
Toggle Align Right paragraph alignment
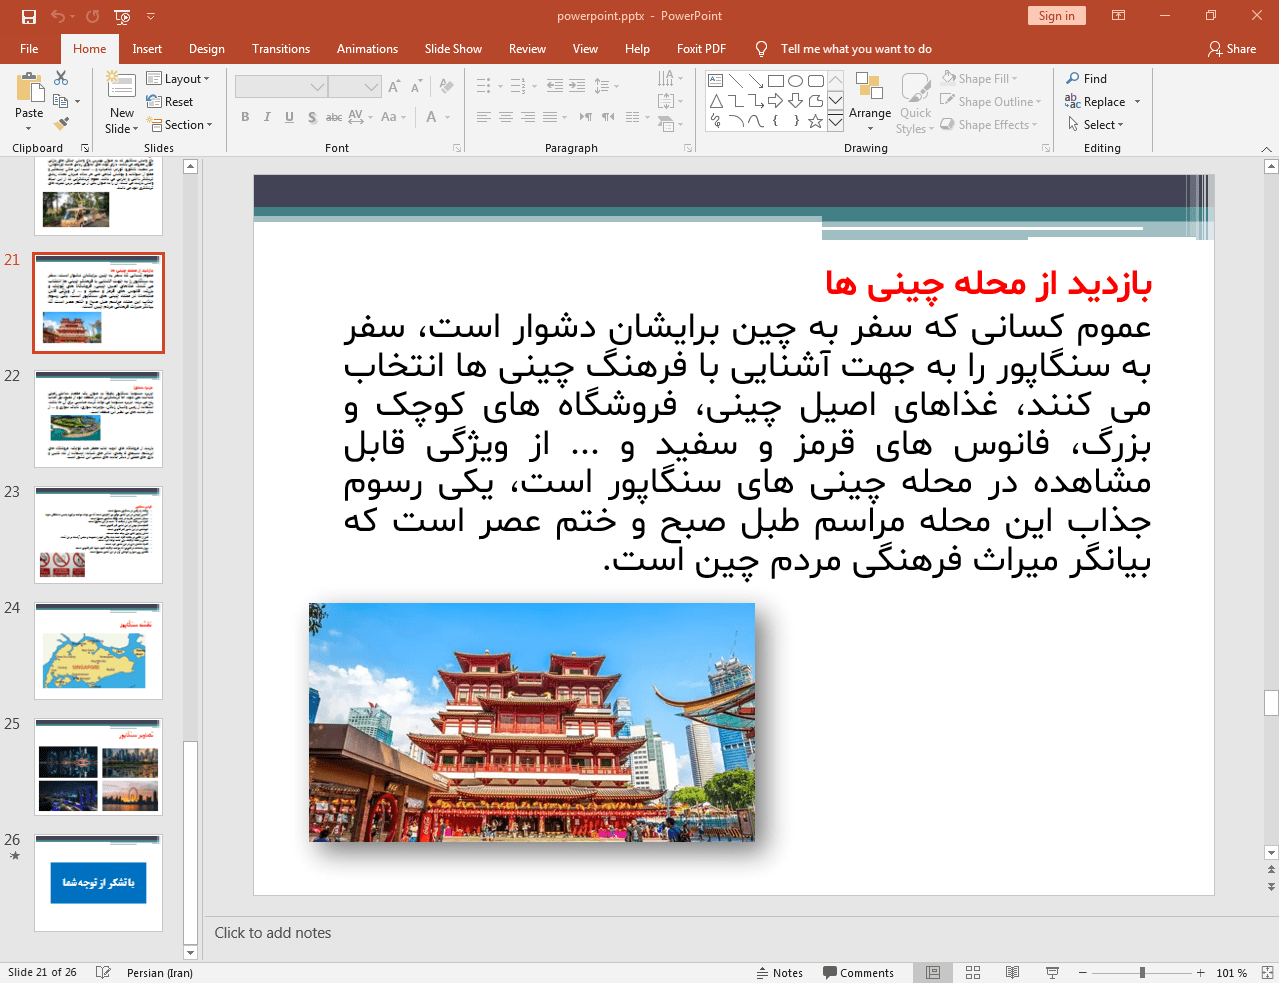point(528,117)
